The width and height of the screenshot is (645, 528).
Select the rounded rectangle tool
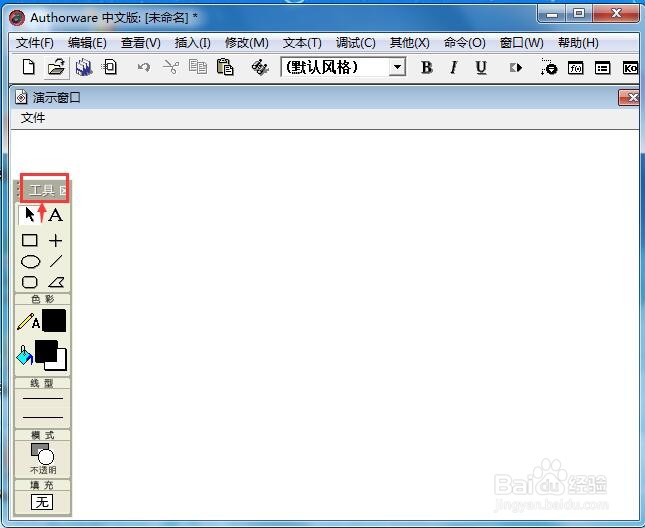pos(30,282)
